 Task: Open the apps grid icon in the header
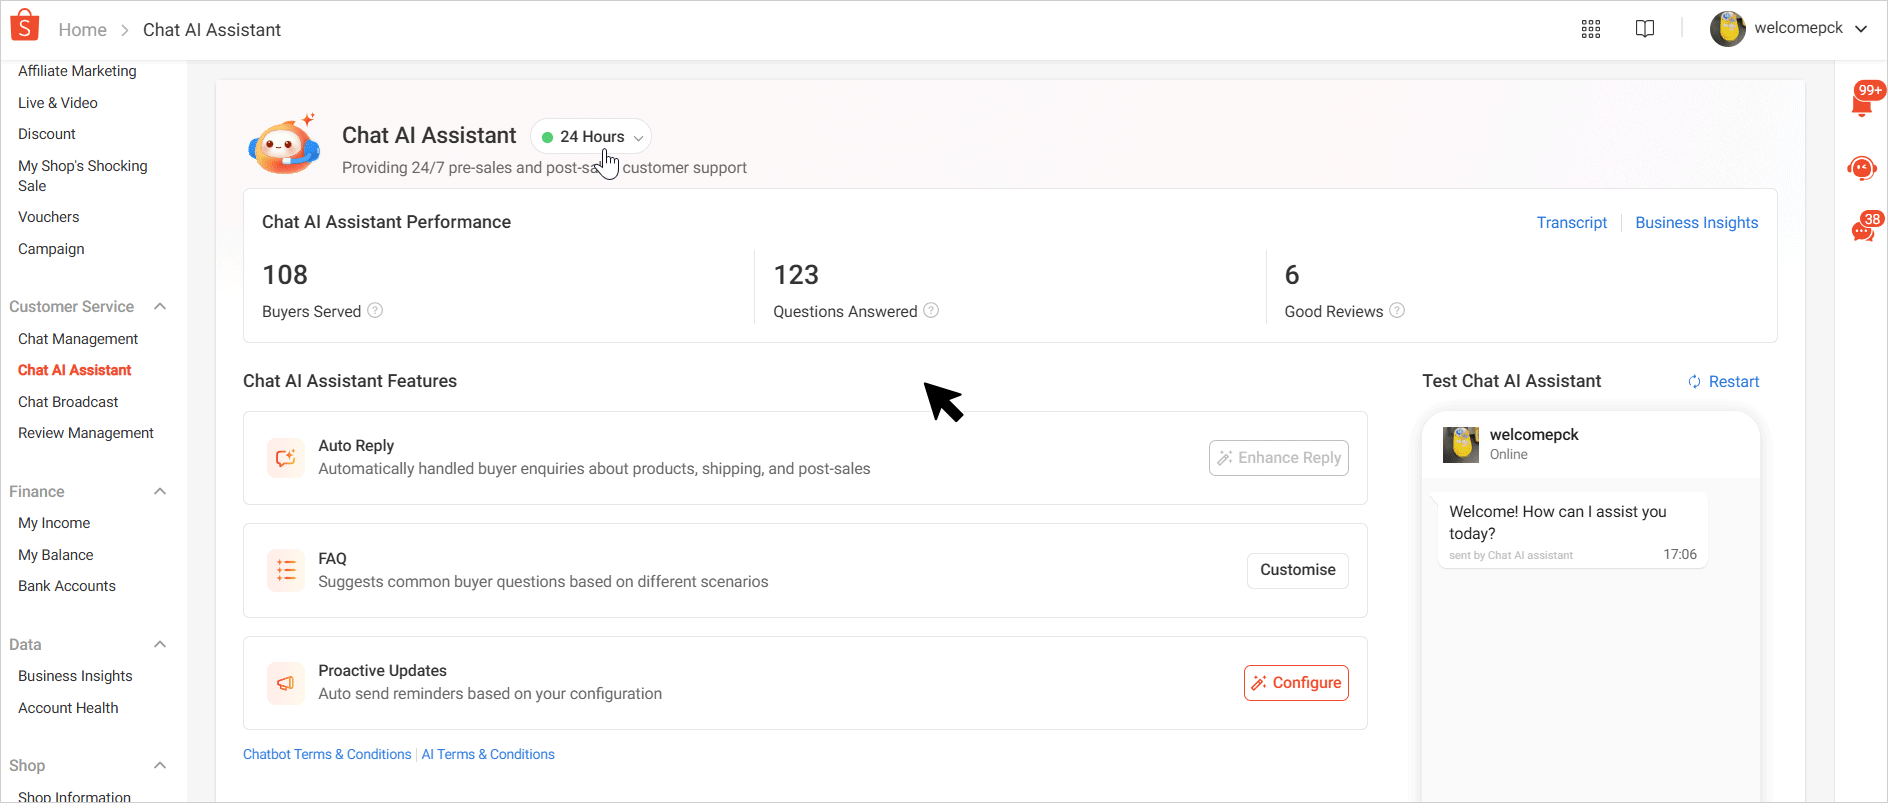click(1591, 29)
